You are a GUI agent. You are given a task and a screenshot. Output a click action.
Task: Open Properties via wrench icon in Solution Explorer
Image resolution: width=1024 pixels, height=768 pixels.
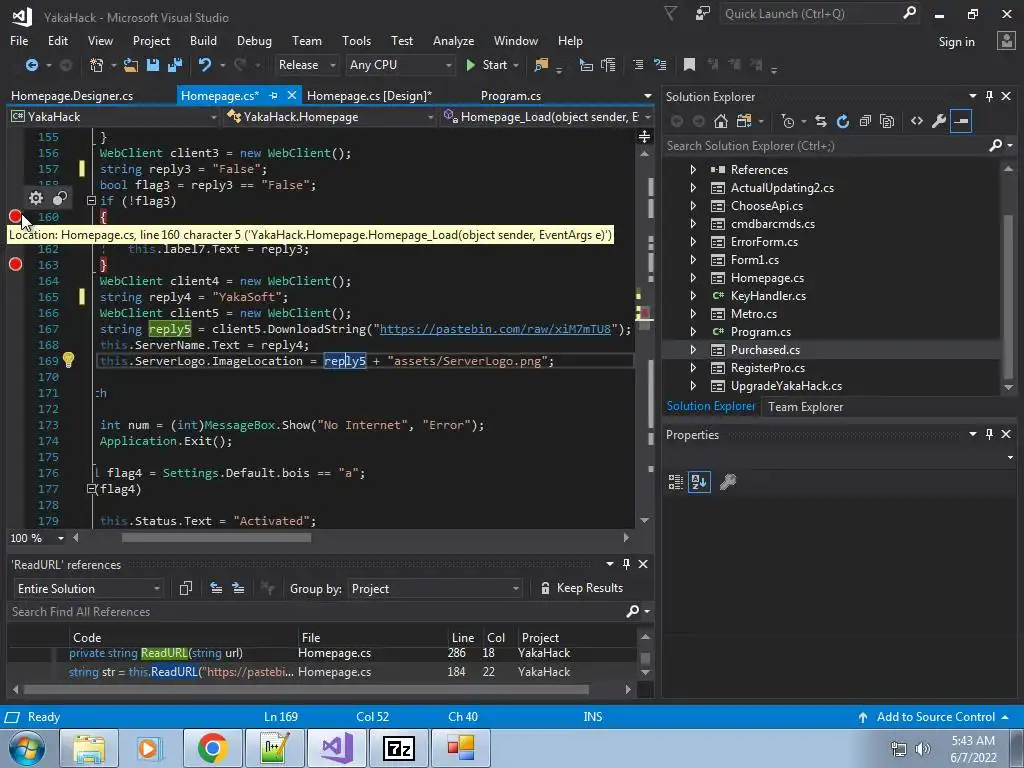[938, 121]
